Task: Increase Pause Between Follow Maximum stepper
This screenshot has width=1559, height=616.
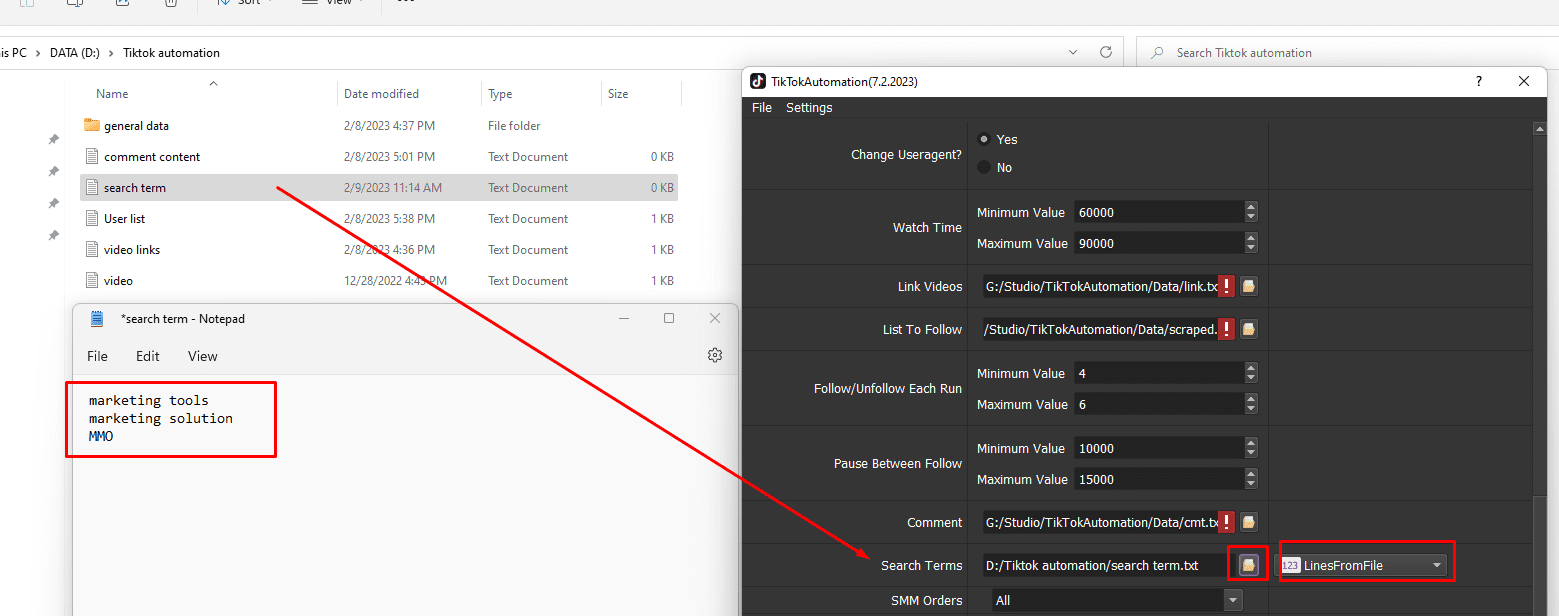Action: coord(1251,474)
